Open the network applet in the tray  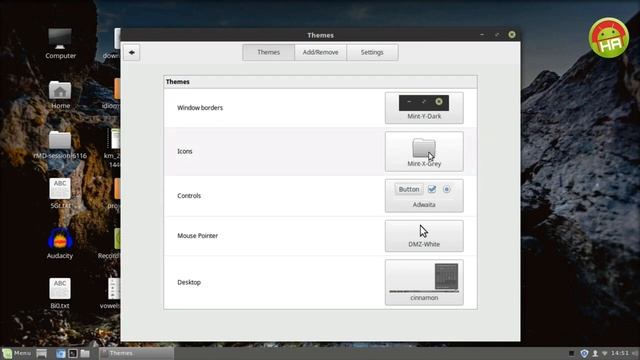[x=604, y=353]
